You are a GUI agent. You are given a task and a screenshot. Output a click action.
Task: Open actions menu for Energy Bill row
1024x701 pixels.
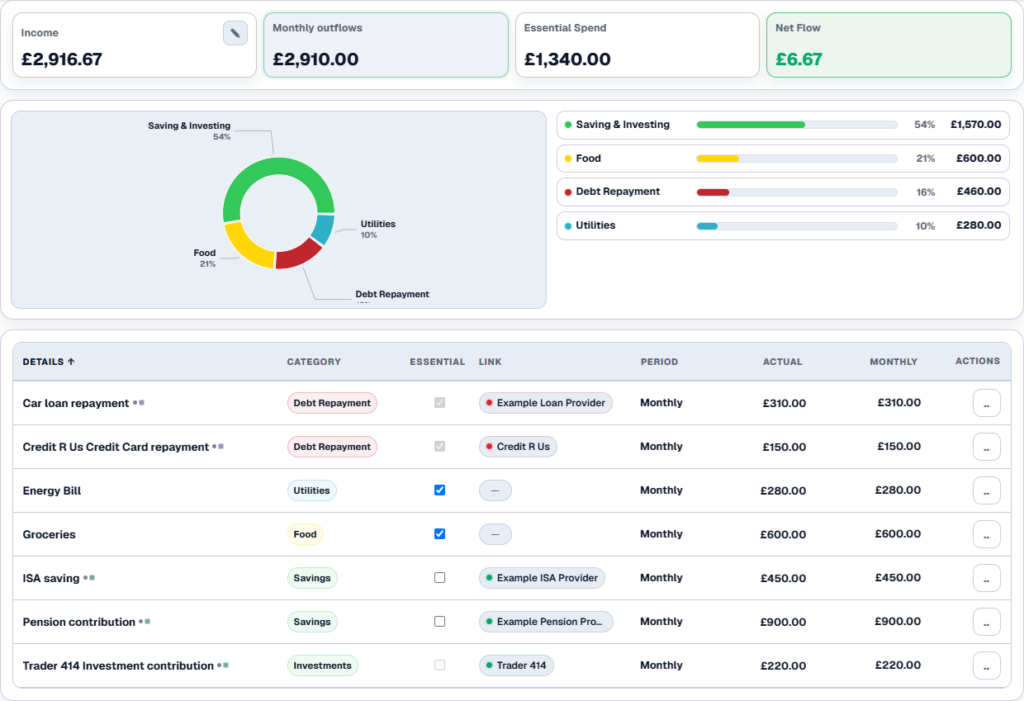(x=986, y=491)
